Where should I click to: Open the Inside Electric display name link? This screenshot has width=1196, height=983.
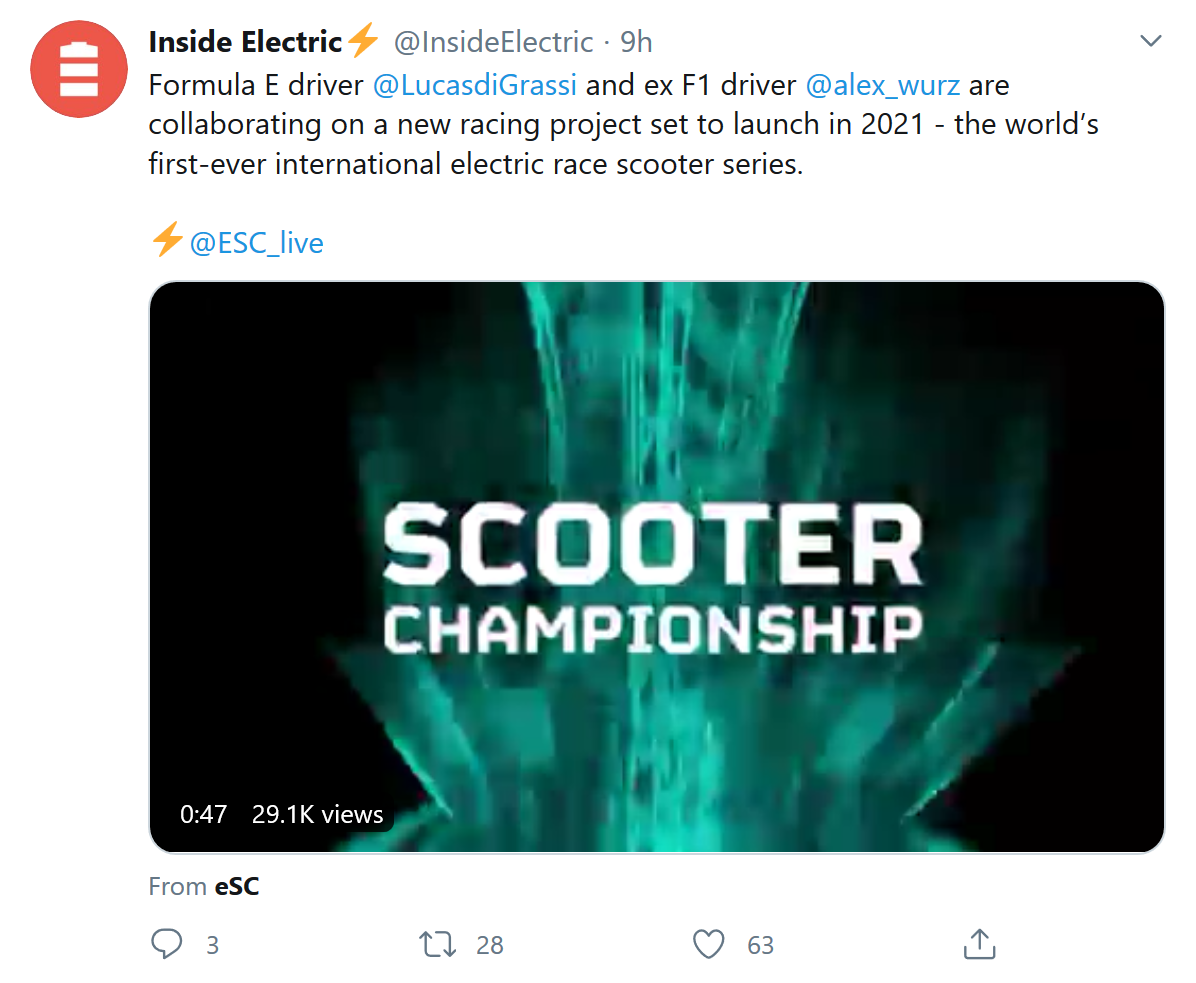246,42
